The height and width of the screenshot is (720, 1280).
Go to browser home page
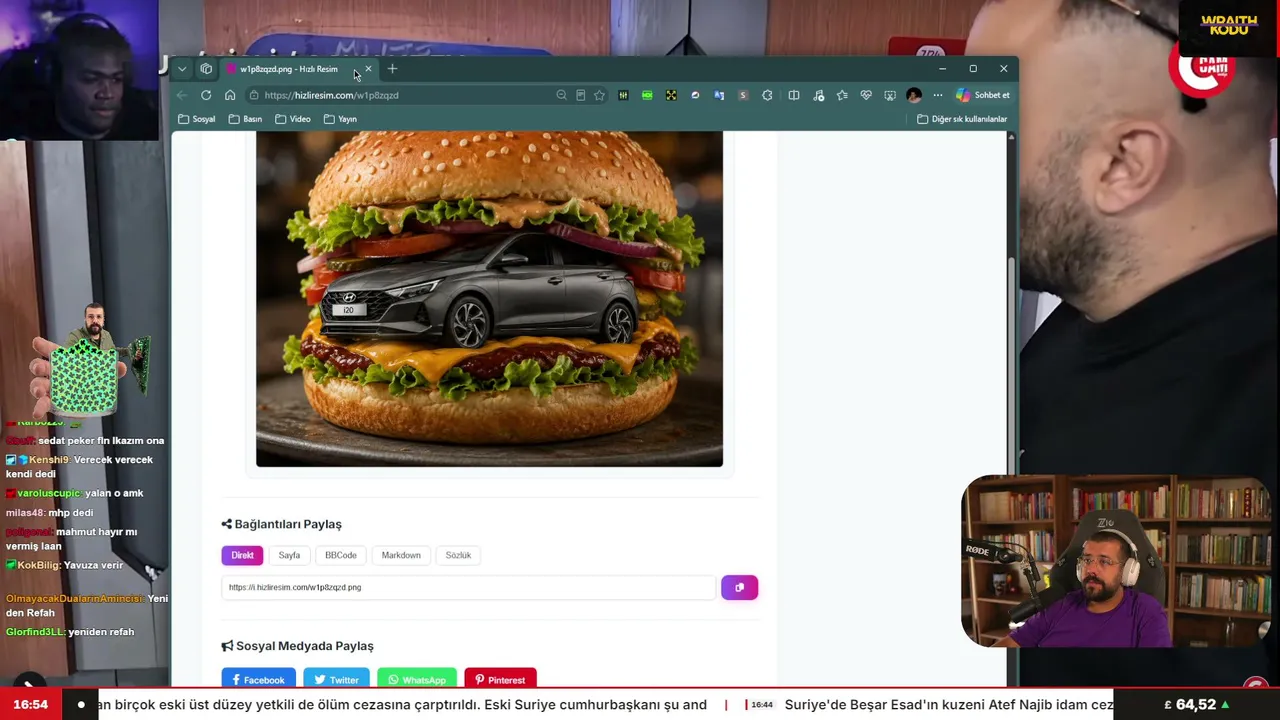(230, 95)
